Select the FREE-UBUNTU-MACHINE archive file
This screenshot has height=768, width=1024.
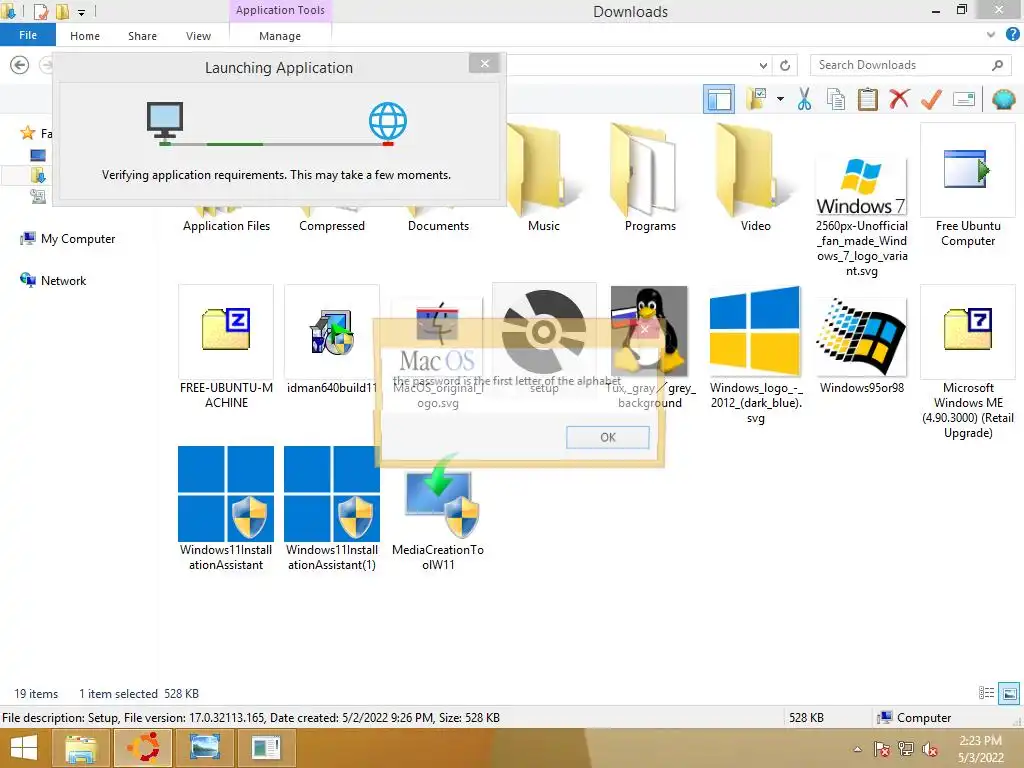tap(226, 347)
